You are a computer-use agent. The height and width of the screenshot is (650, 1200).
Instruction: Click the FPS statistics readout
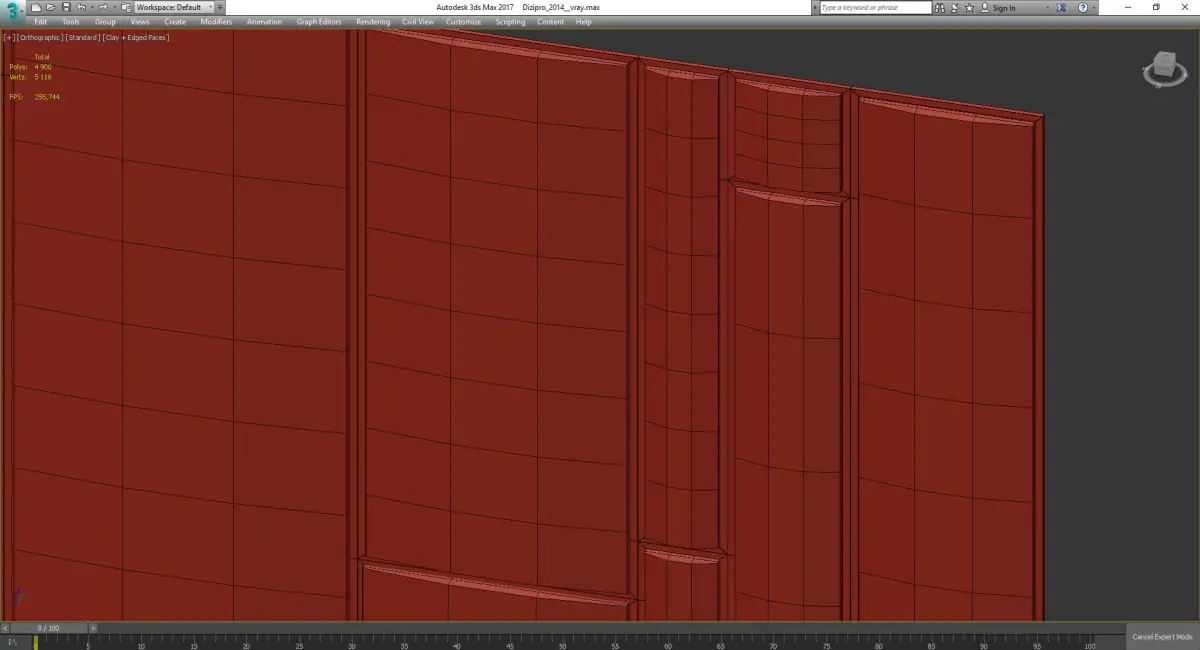tap(34, 97)
